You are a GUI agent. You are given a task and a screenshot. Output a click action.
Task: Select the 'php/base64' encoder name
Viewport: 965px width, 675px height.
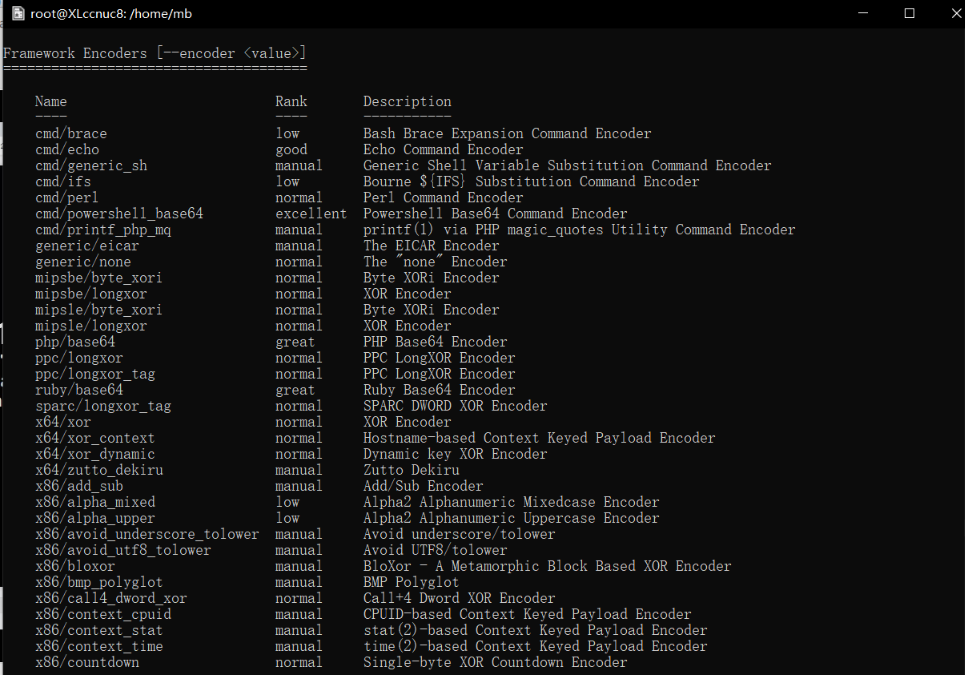tap(75, 341)
